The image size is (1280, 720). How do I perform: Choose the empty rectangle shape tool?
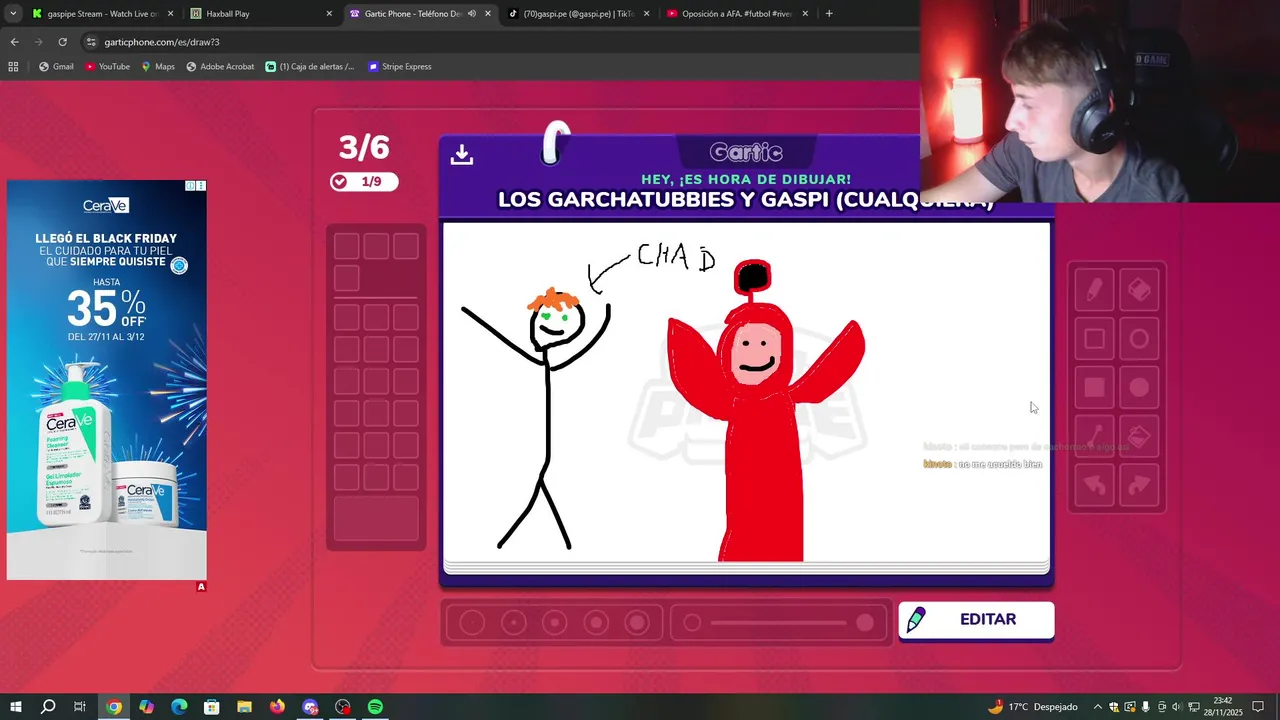tap(1094, 339)
